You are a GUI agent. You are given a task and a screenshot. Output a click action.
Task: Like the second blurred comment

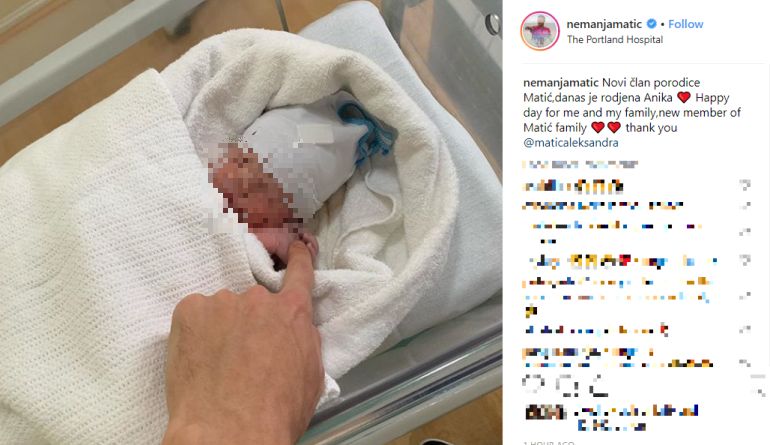tap(745, 206)
